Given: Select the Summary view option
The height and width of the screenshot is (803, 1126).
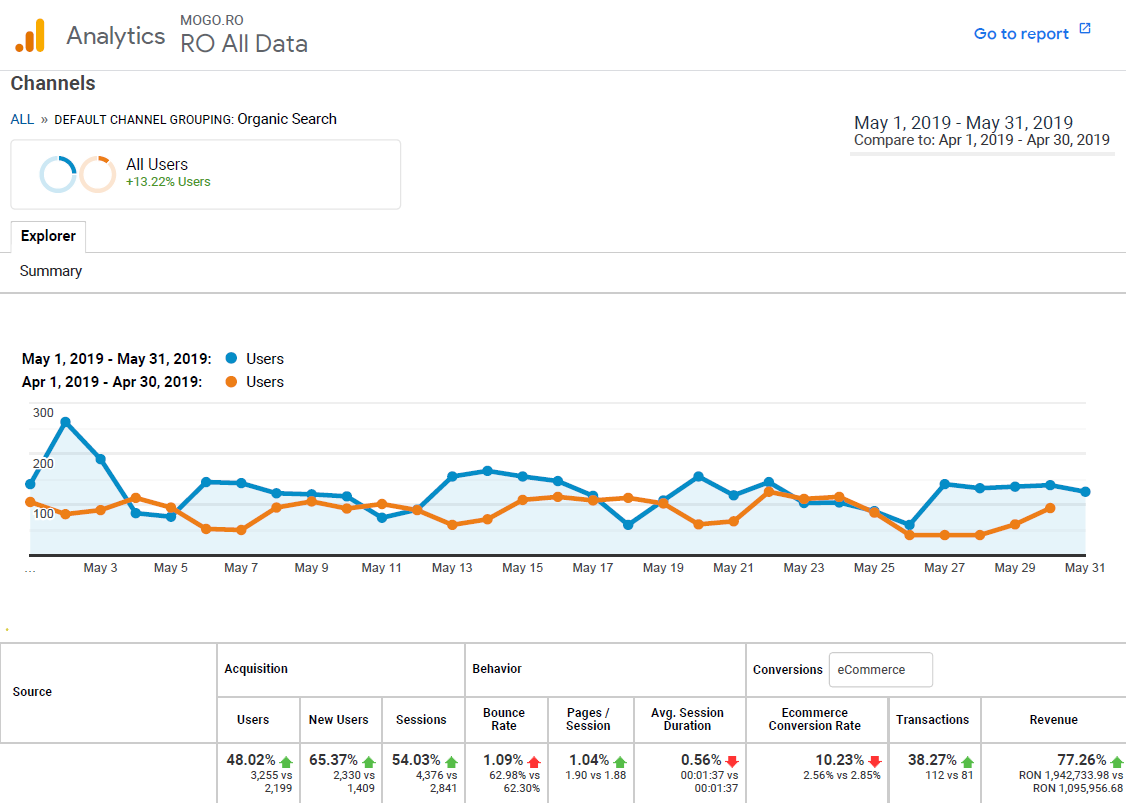Looking at the screenshot, I should (x=50, y=271).
